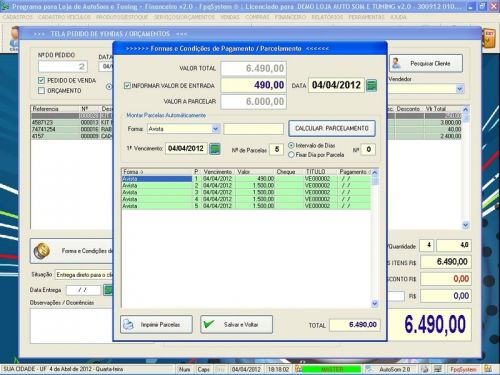Click the empty field next to Forma dropdown

(x=253, y=129)
